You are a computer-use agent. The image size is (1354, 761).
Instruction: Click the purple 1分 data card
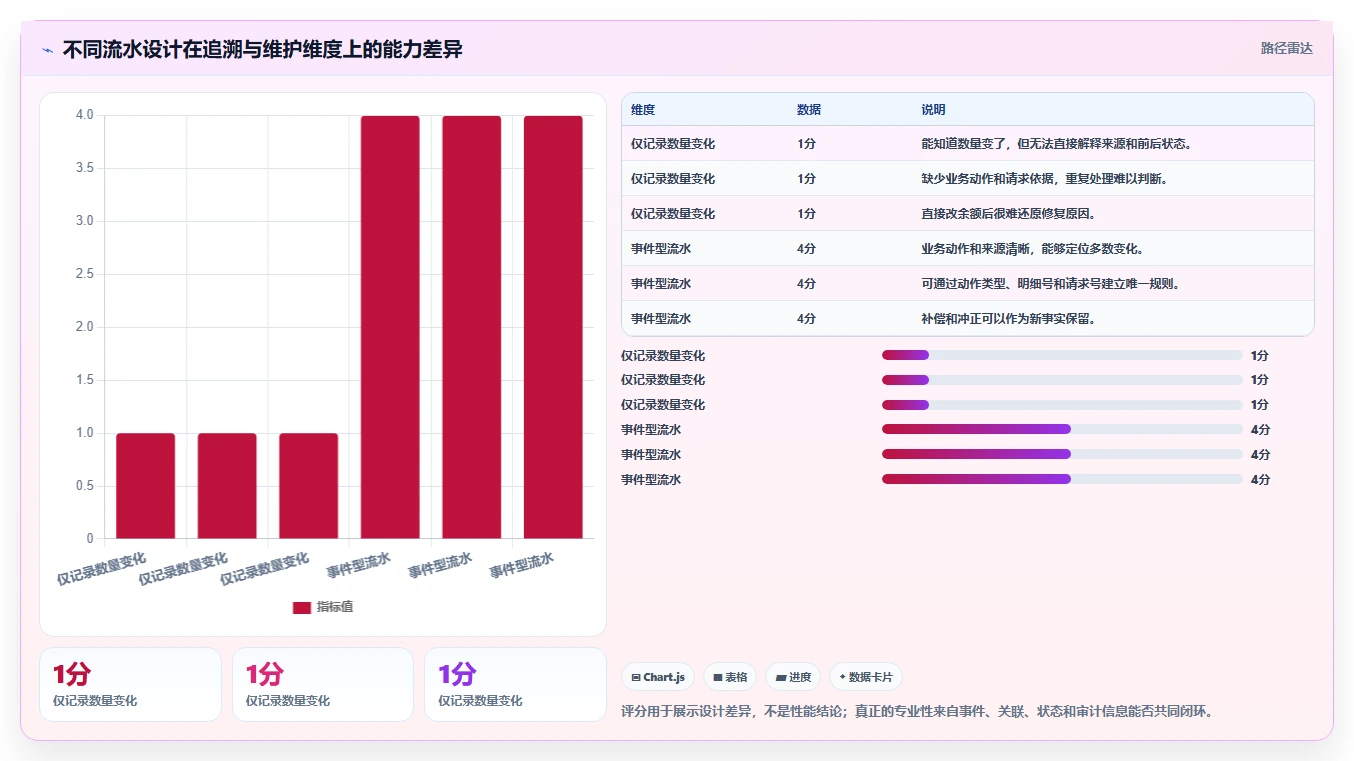[515, 684]
